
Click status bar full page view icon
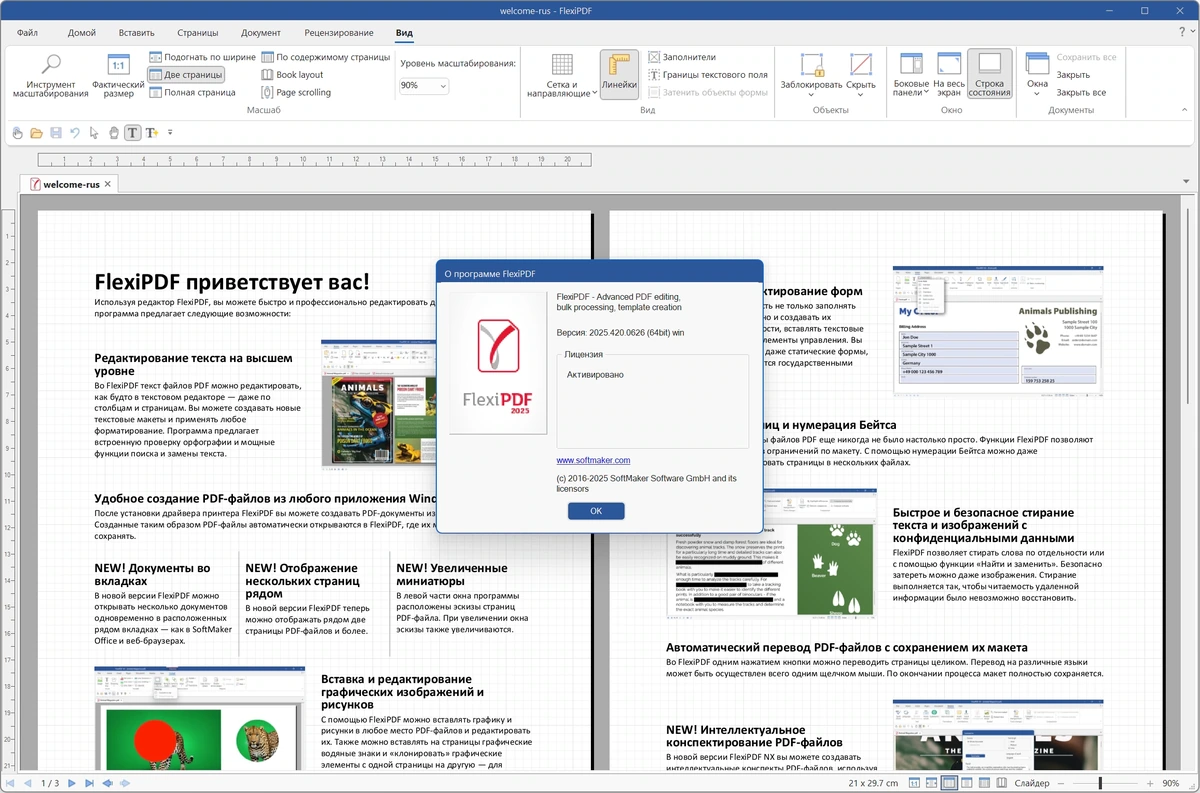click(967, 783)
